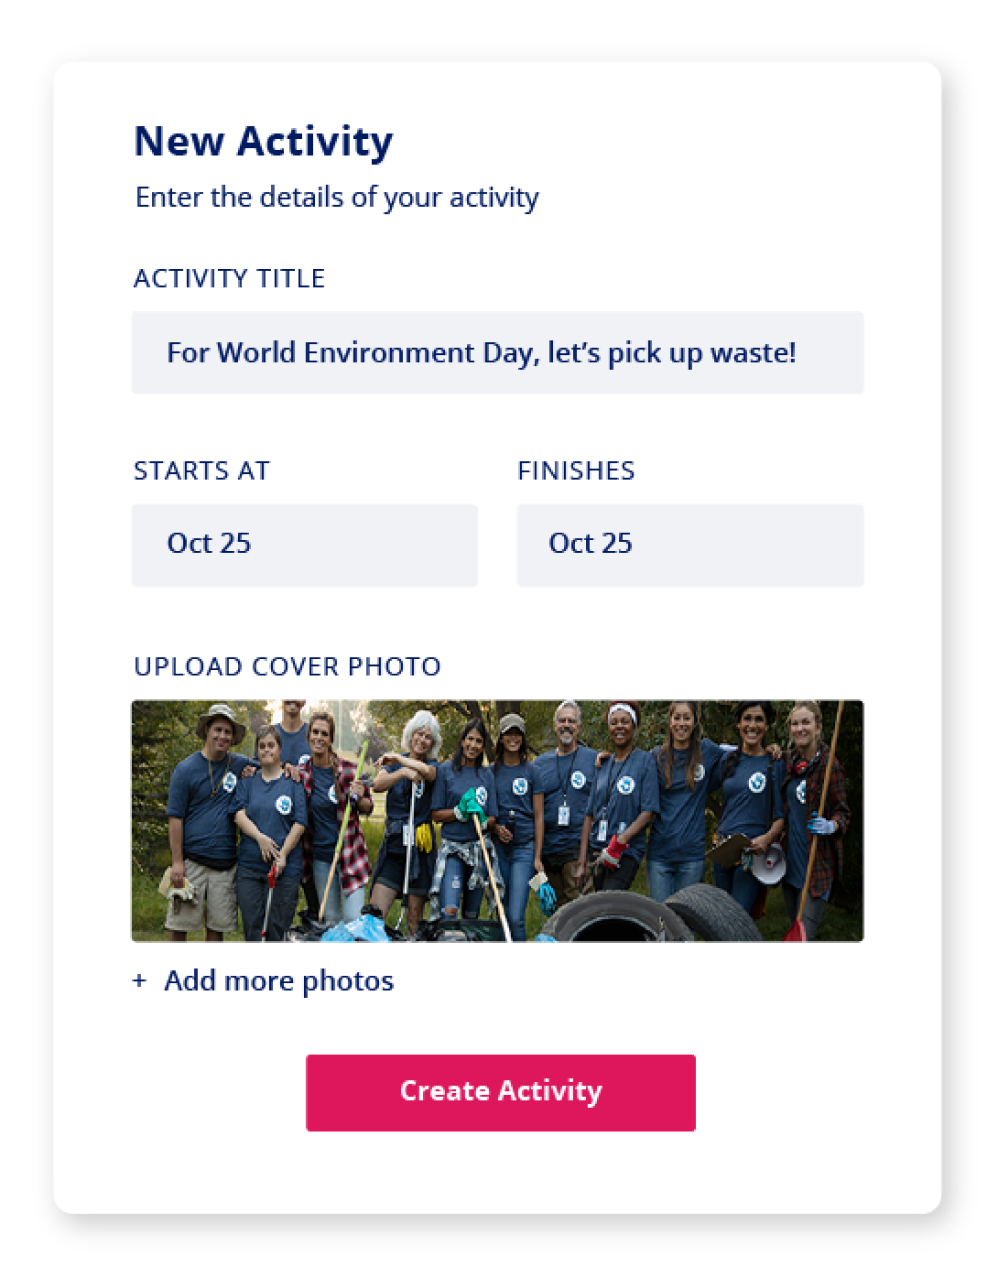Click the plus icon beside Add more photos
Screen dimensions: 998x1274
coord(139,981)
